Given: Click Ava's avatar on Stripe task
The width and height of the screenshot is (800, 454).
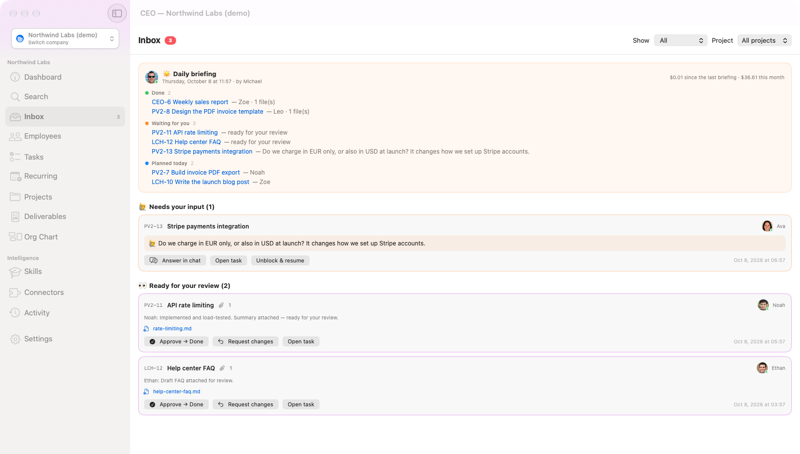Looking at the screenshot, I should [x=767, y=226].
